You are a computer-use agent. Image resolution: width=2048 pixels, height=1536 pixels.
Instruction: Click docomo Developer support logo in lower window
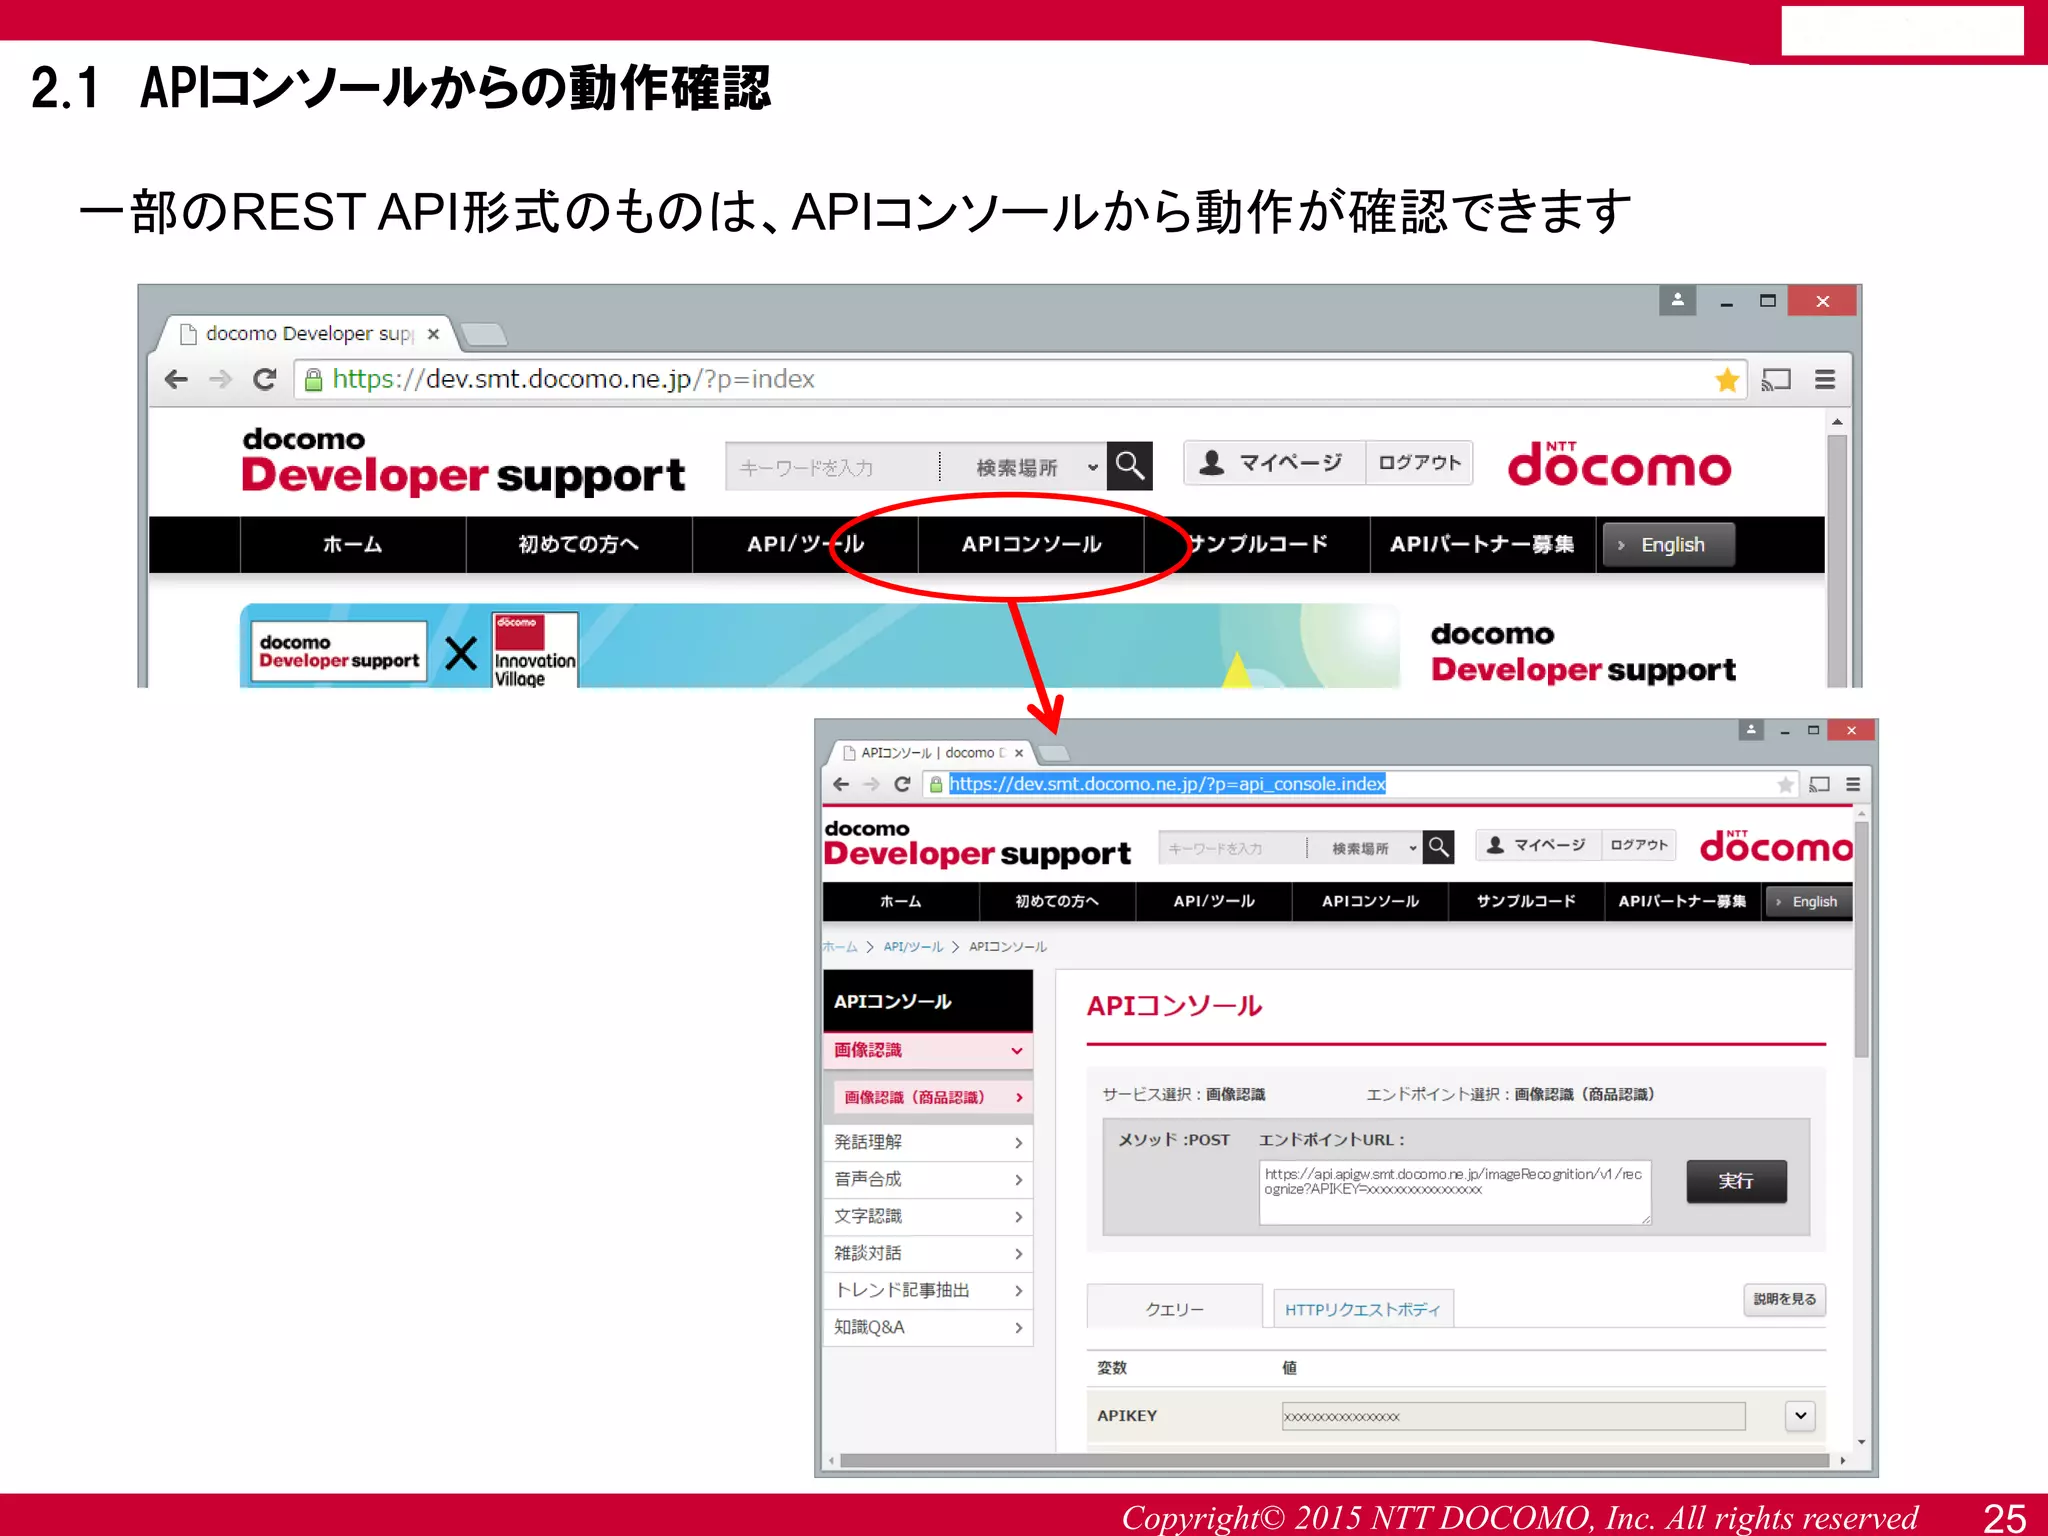(977, 845)
